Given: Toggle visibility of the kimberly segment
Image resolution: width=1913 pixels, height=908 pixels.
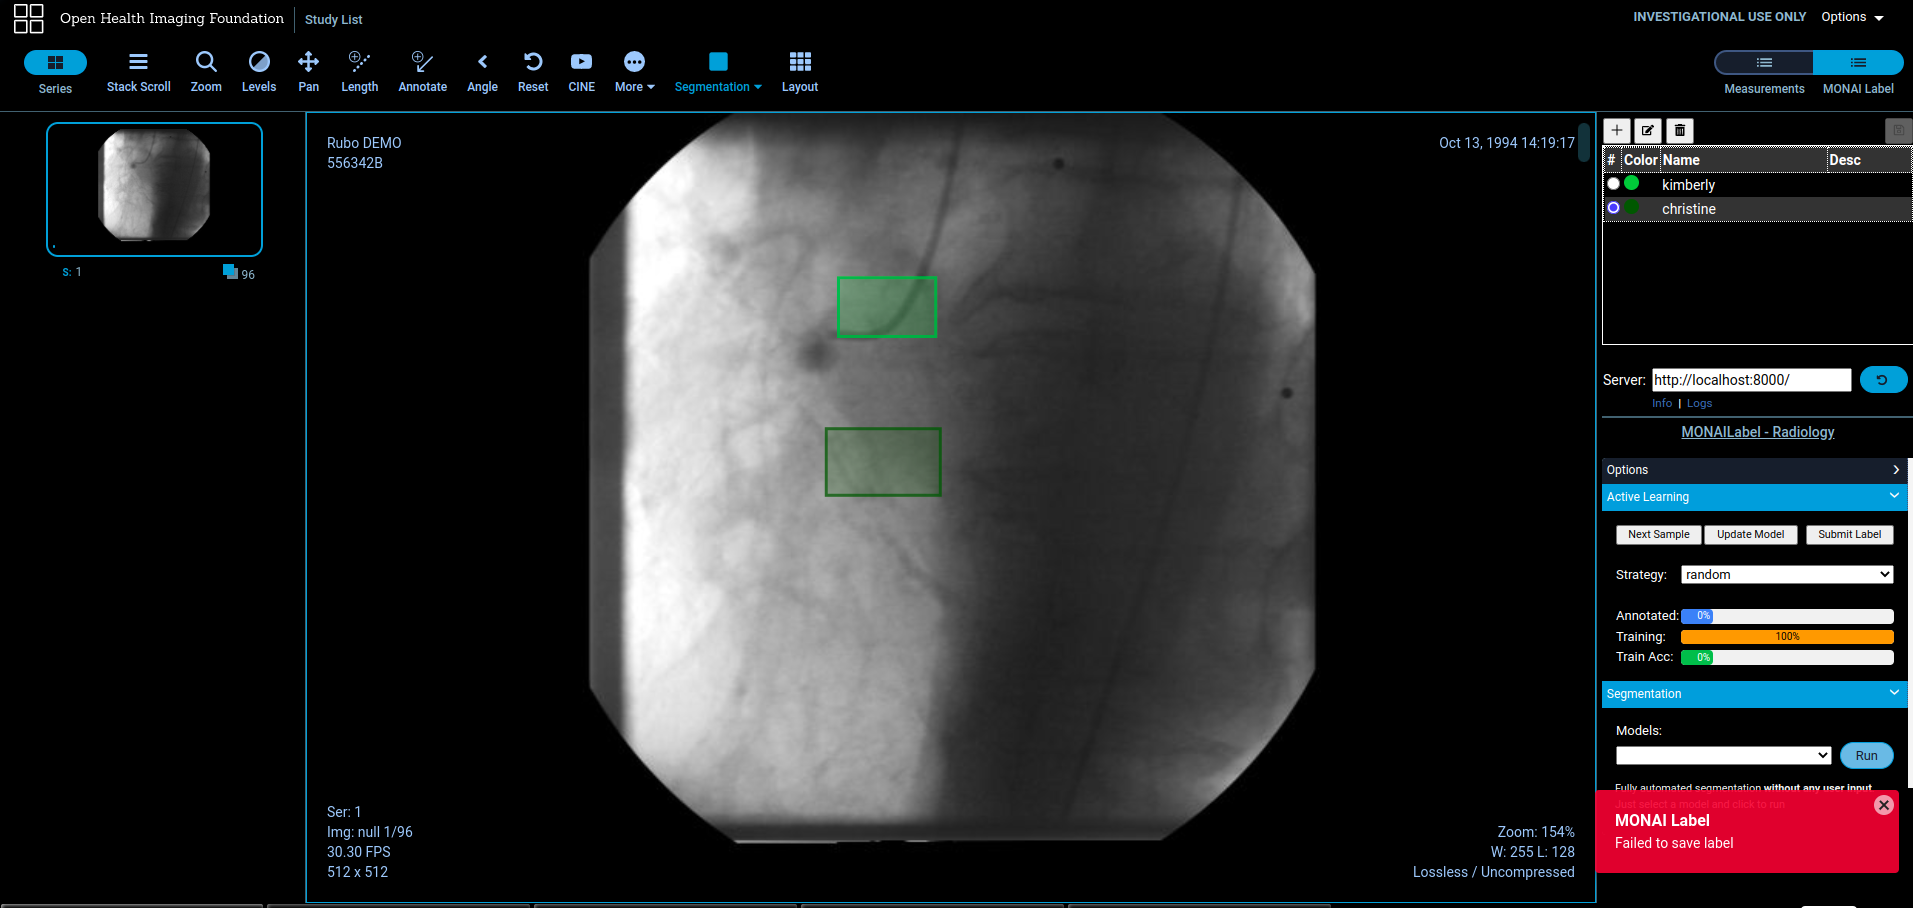Looking at the screenshot, I should click(1613, 184).
